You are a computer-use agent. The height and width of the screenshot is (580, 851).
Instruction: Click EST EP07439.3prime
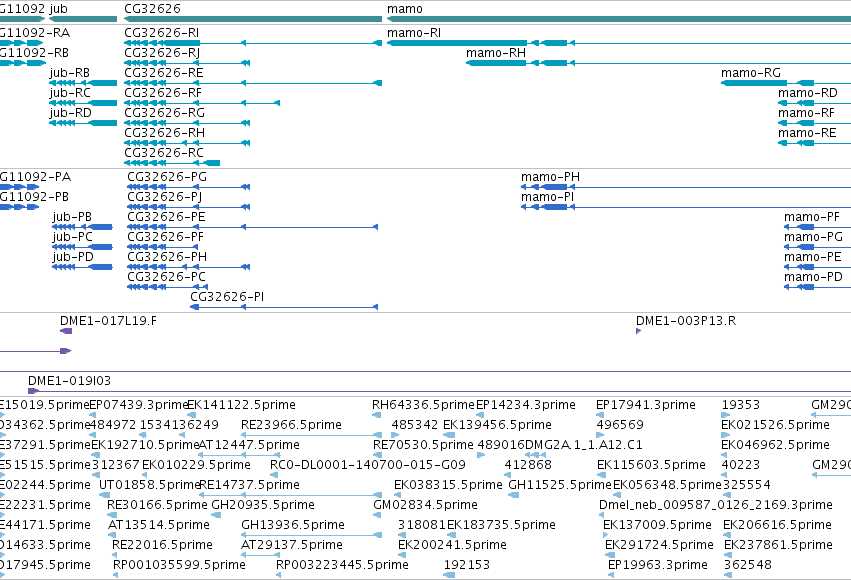tap(138, 405)
